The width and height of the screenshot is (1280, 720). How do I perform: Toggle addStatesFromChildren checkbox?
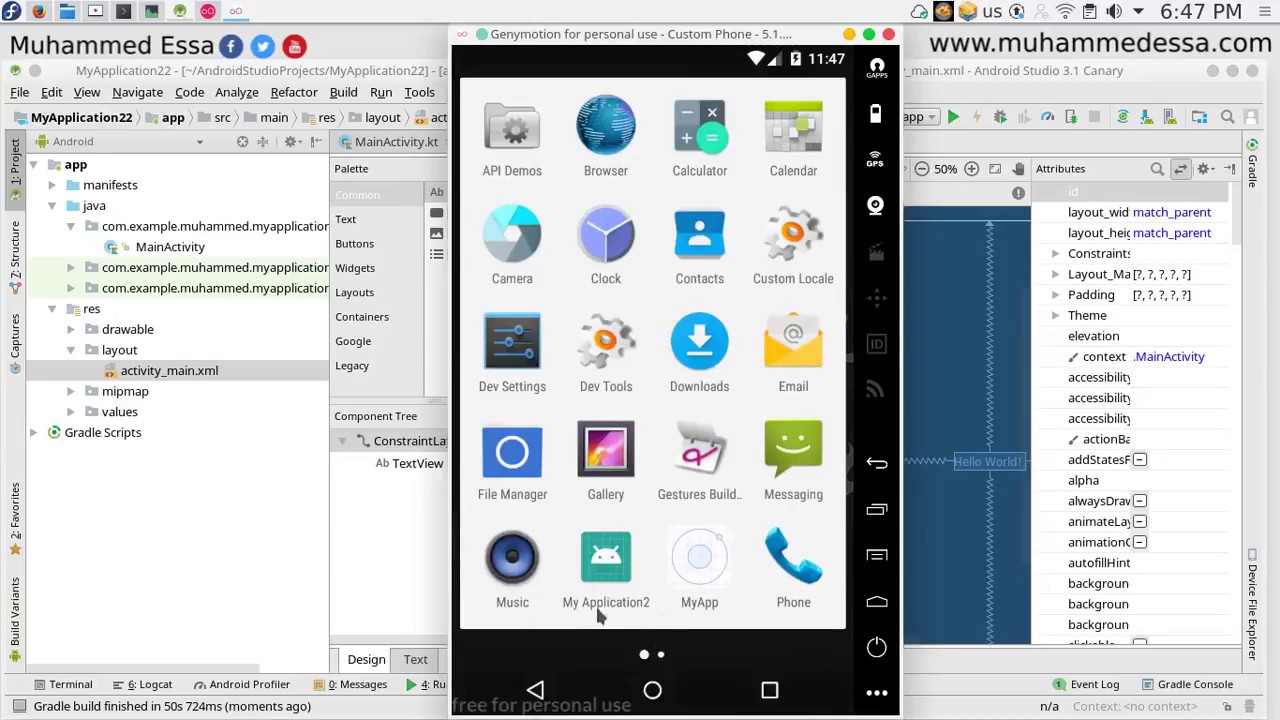coord(1140,460)
